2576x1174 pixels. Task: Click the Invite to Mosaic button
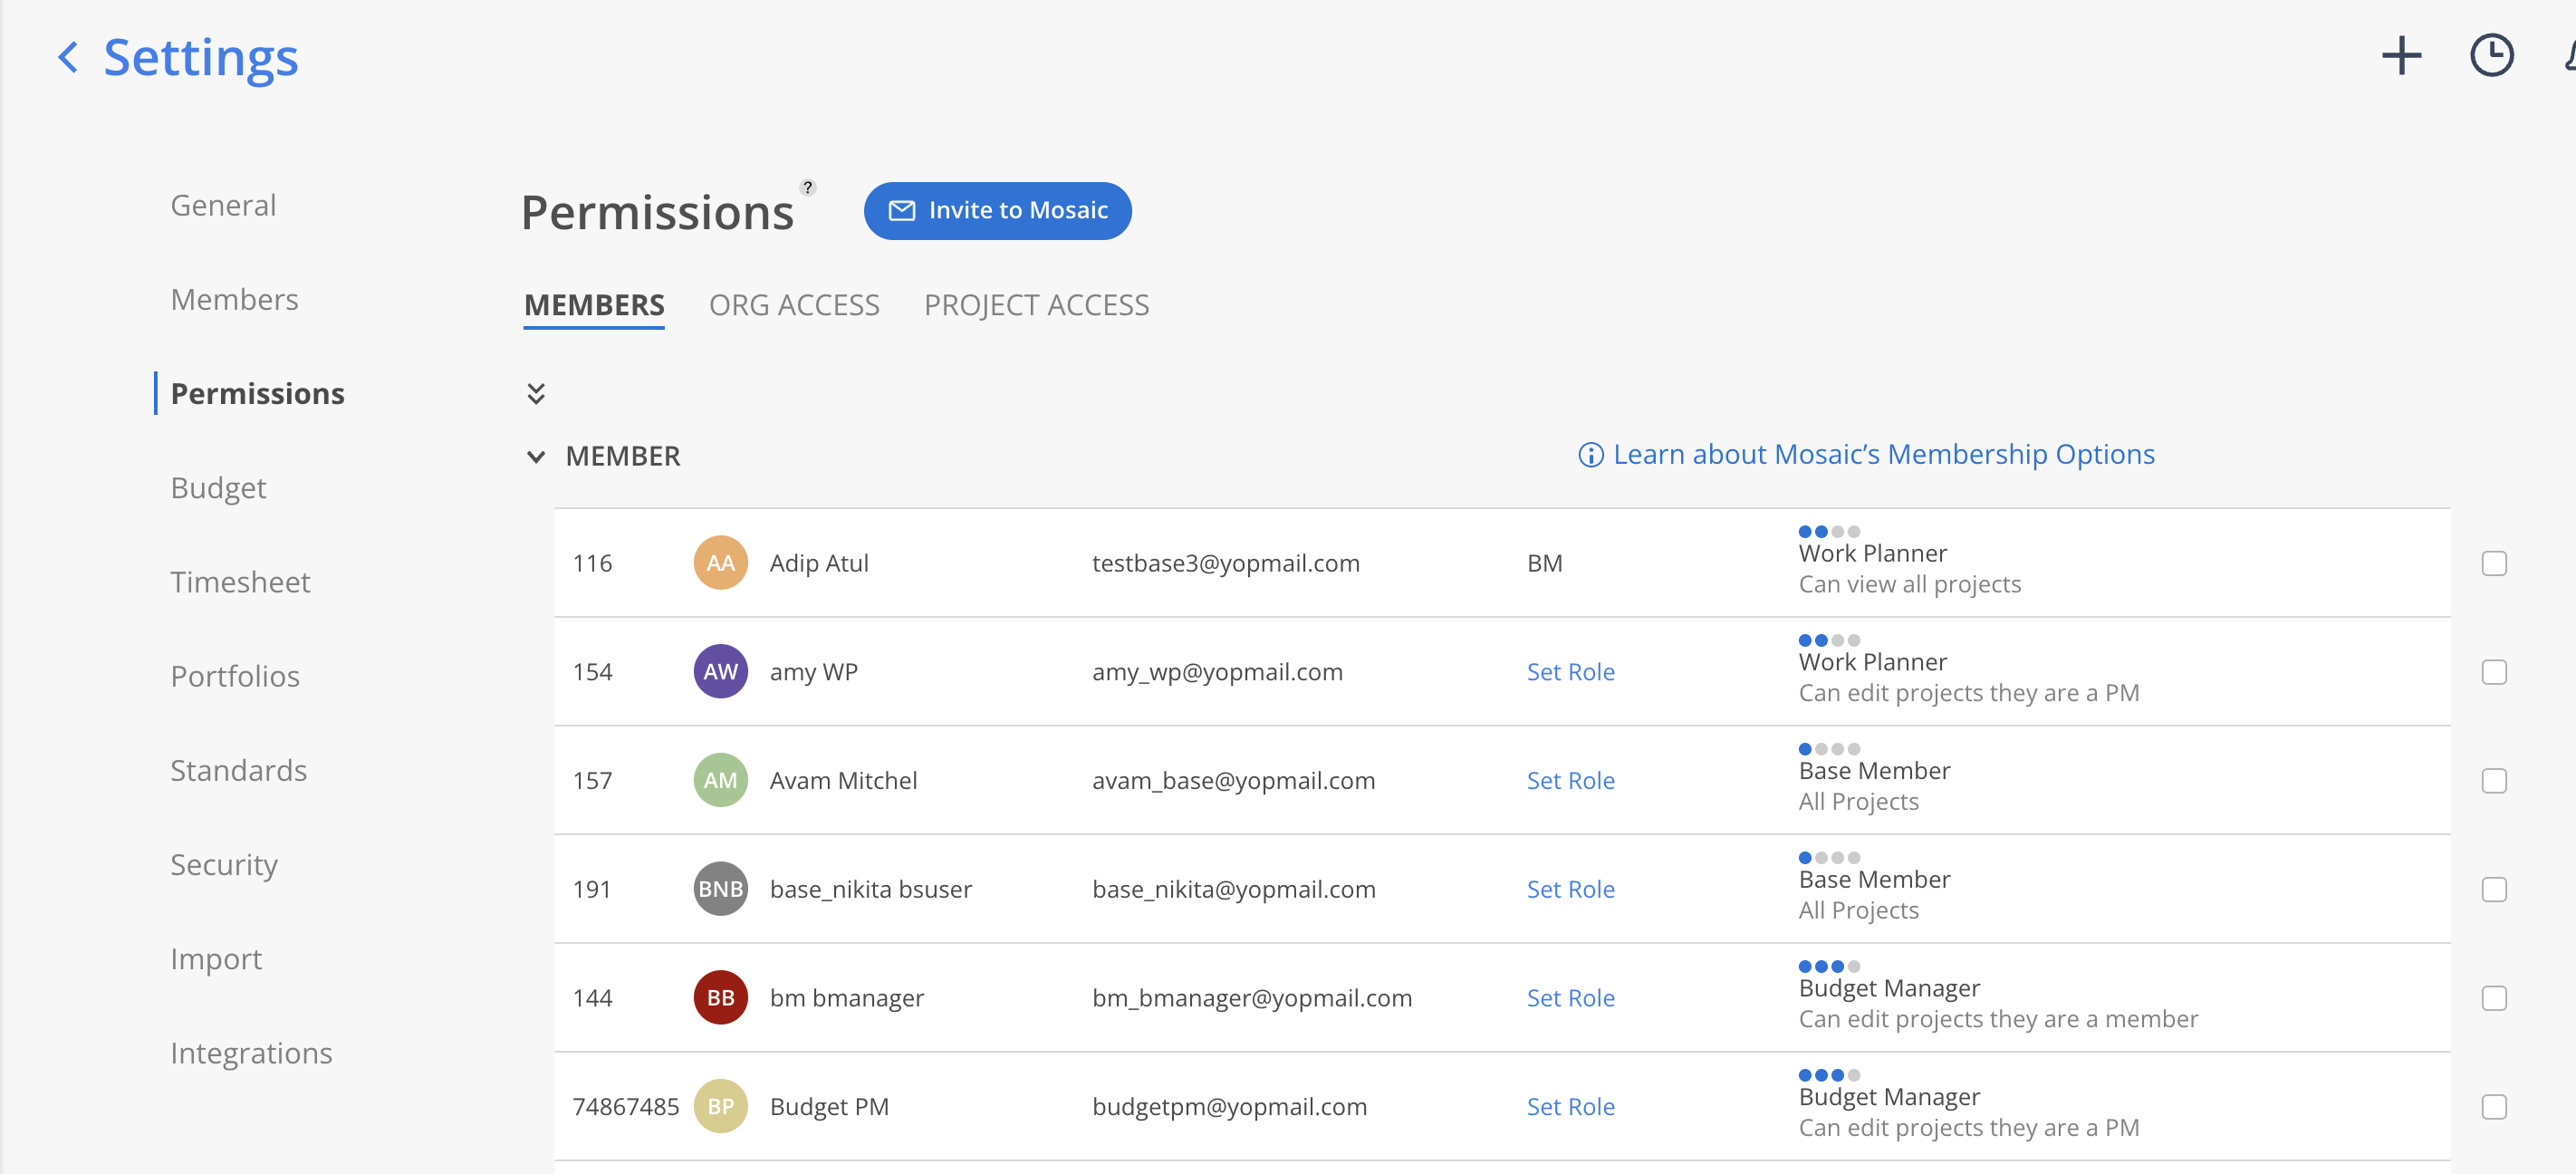coord(997,211)
